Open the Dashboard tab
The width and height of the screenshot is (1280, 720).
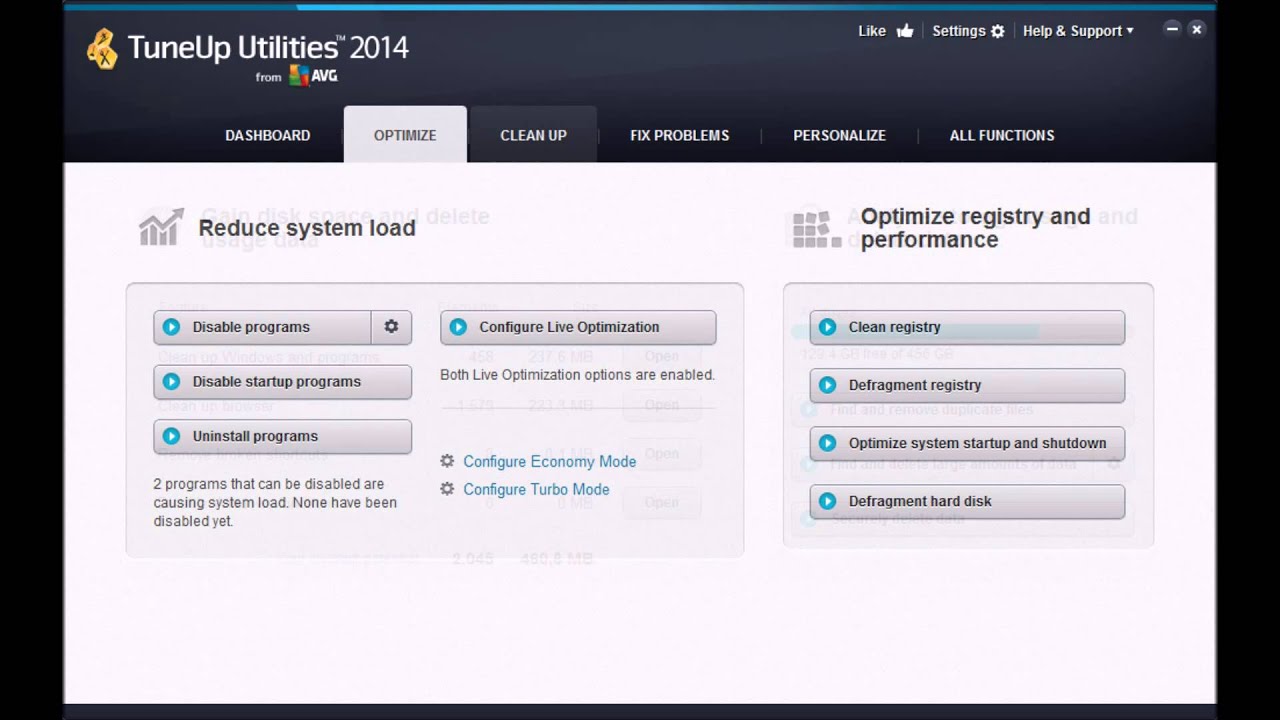[x=267, y=135]
